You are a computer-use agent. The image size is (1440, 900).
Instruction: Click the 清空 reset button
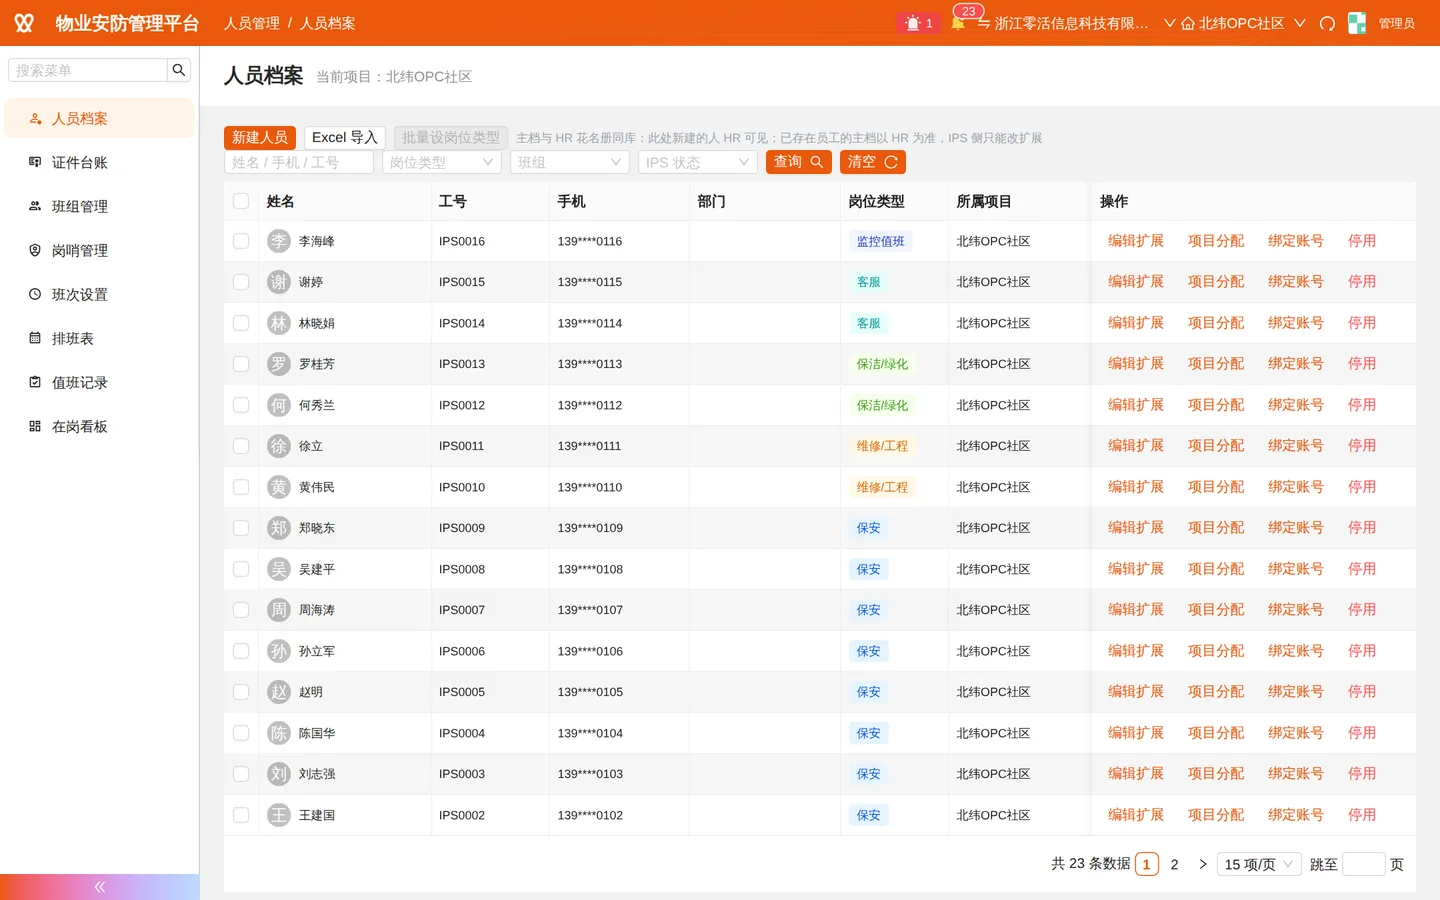873,161
